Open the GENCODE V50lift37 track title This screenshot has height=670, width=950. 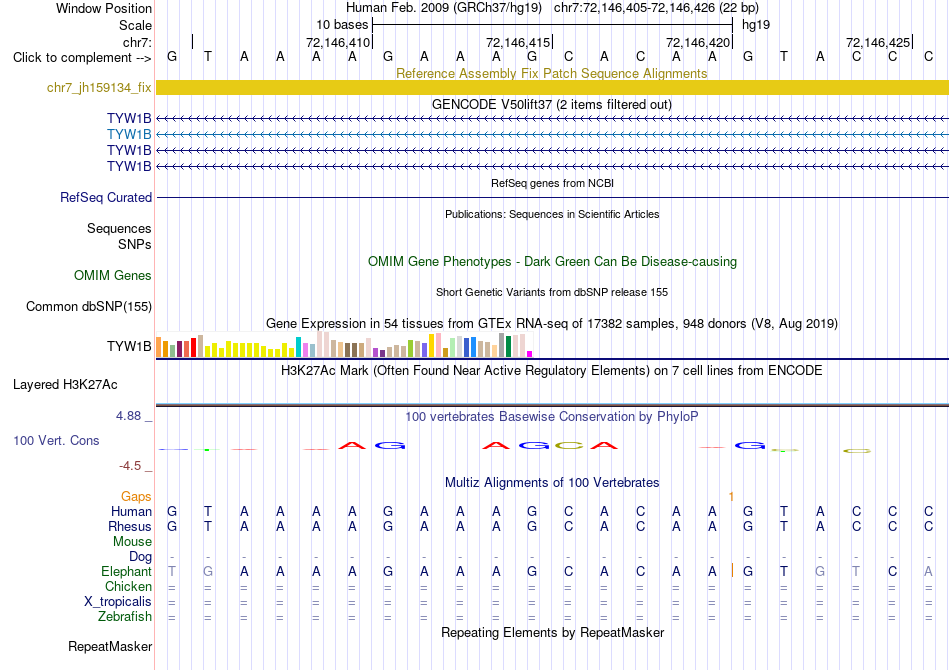(551, 104)
